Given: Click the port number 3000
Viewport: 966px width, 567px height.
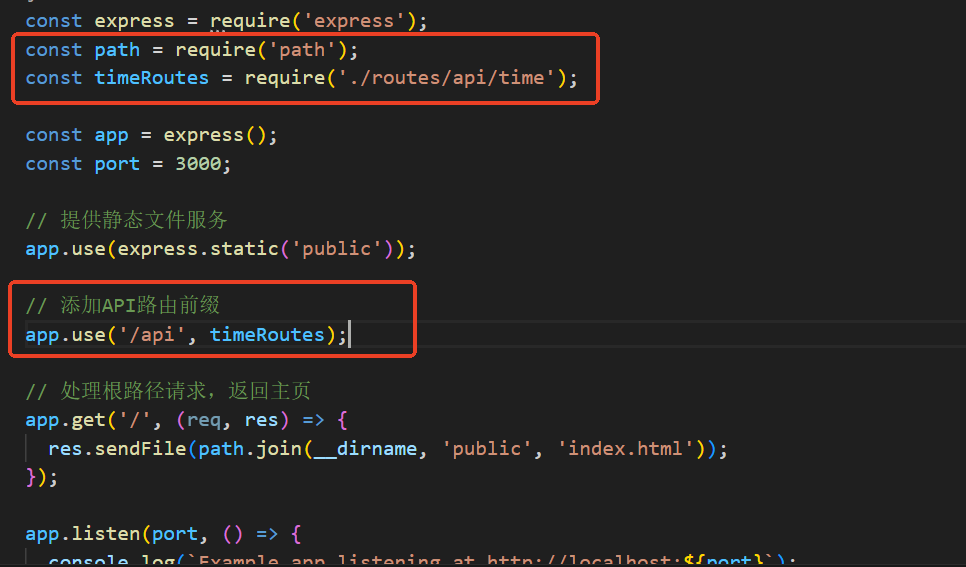Looking at the screenshot, I should pos(198,164).
